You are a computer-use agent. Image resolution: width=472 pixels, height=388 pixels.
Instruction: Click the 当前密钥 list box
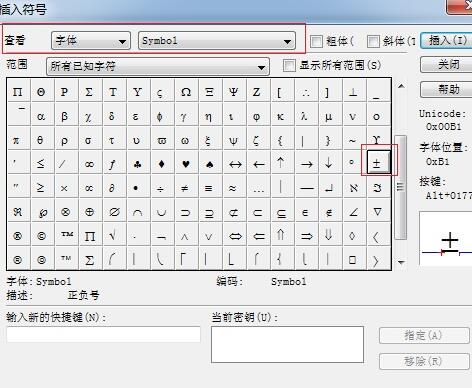tap(287, 344)
